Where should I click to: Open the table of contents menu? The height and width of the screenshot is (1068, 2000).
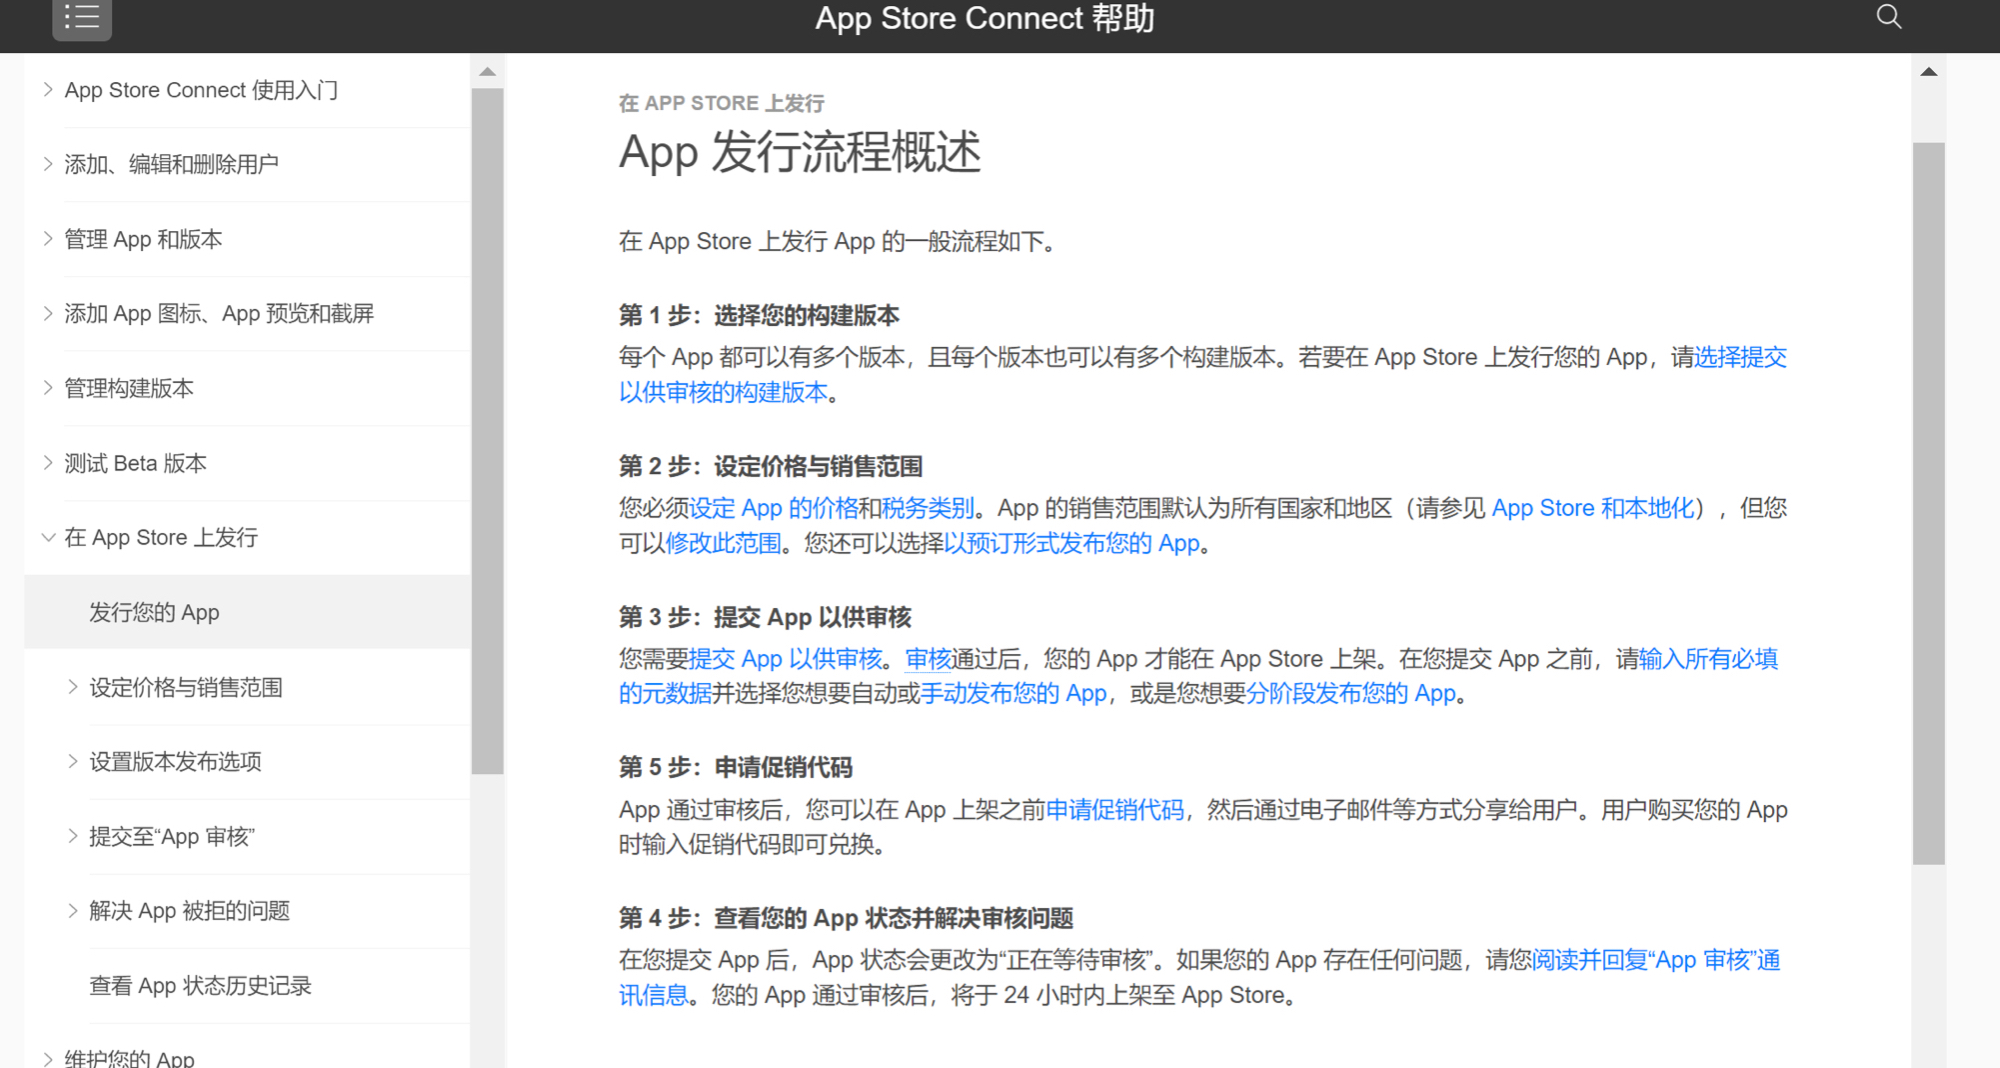pos(82,17)
